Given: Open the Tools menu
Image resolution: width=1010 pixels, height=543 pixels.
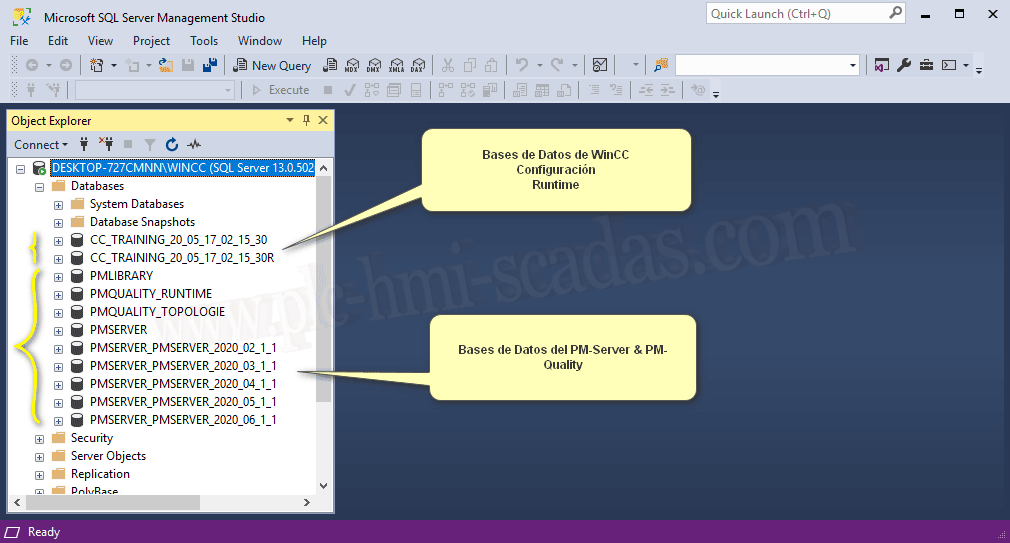Looking at the screenshot, I should (204, 41).
